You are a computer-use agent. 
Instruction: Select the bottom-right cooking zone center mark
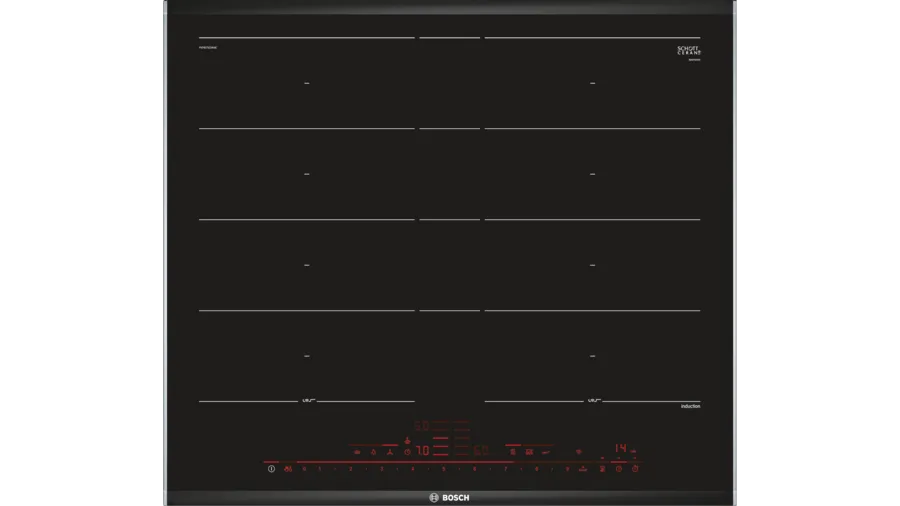click(592, 356)
